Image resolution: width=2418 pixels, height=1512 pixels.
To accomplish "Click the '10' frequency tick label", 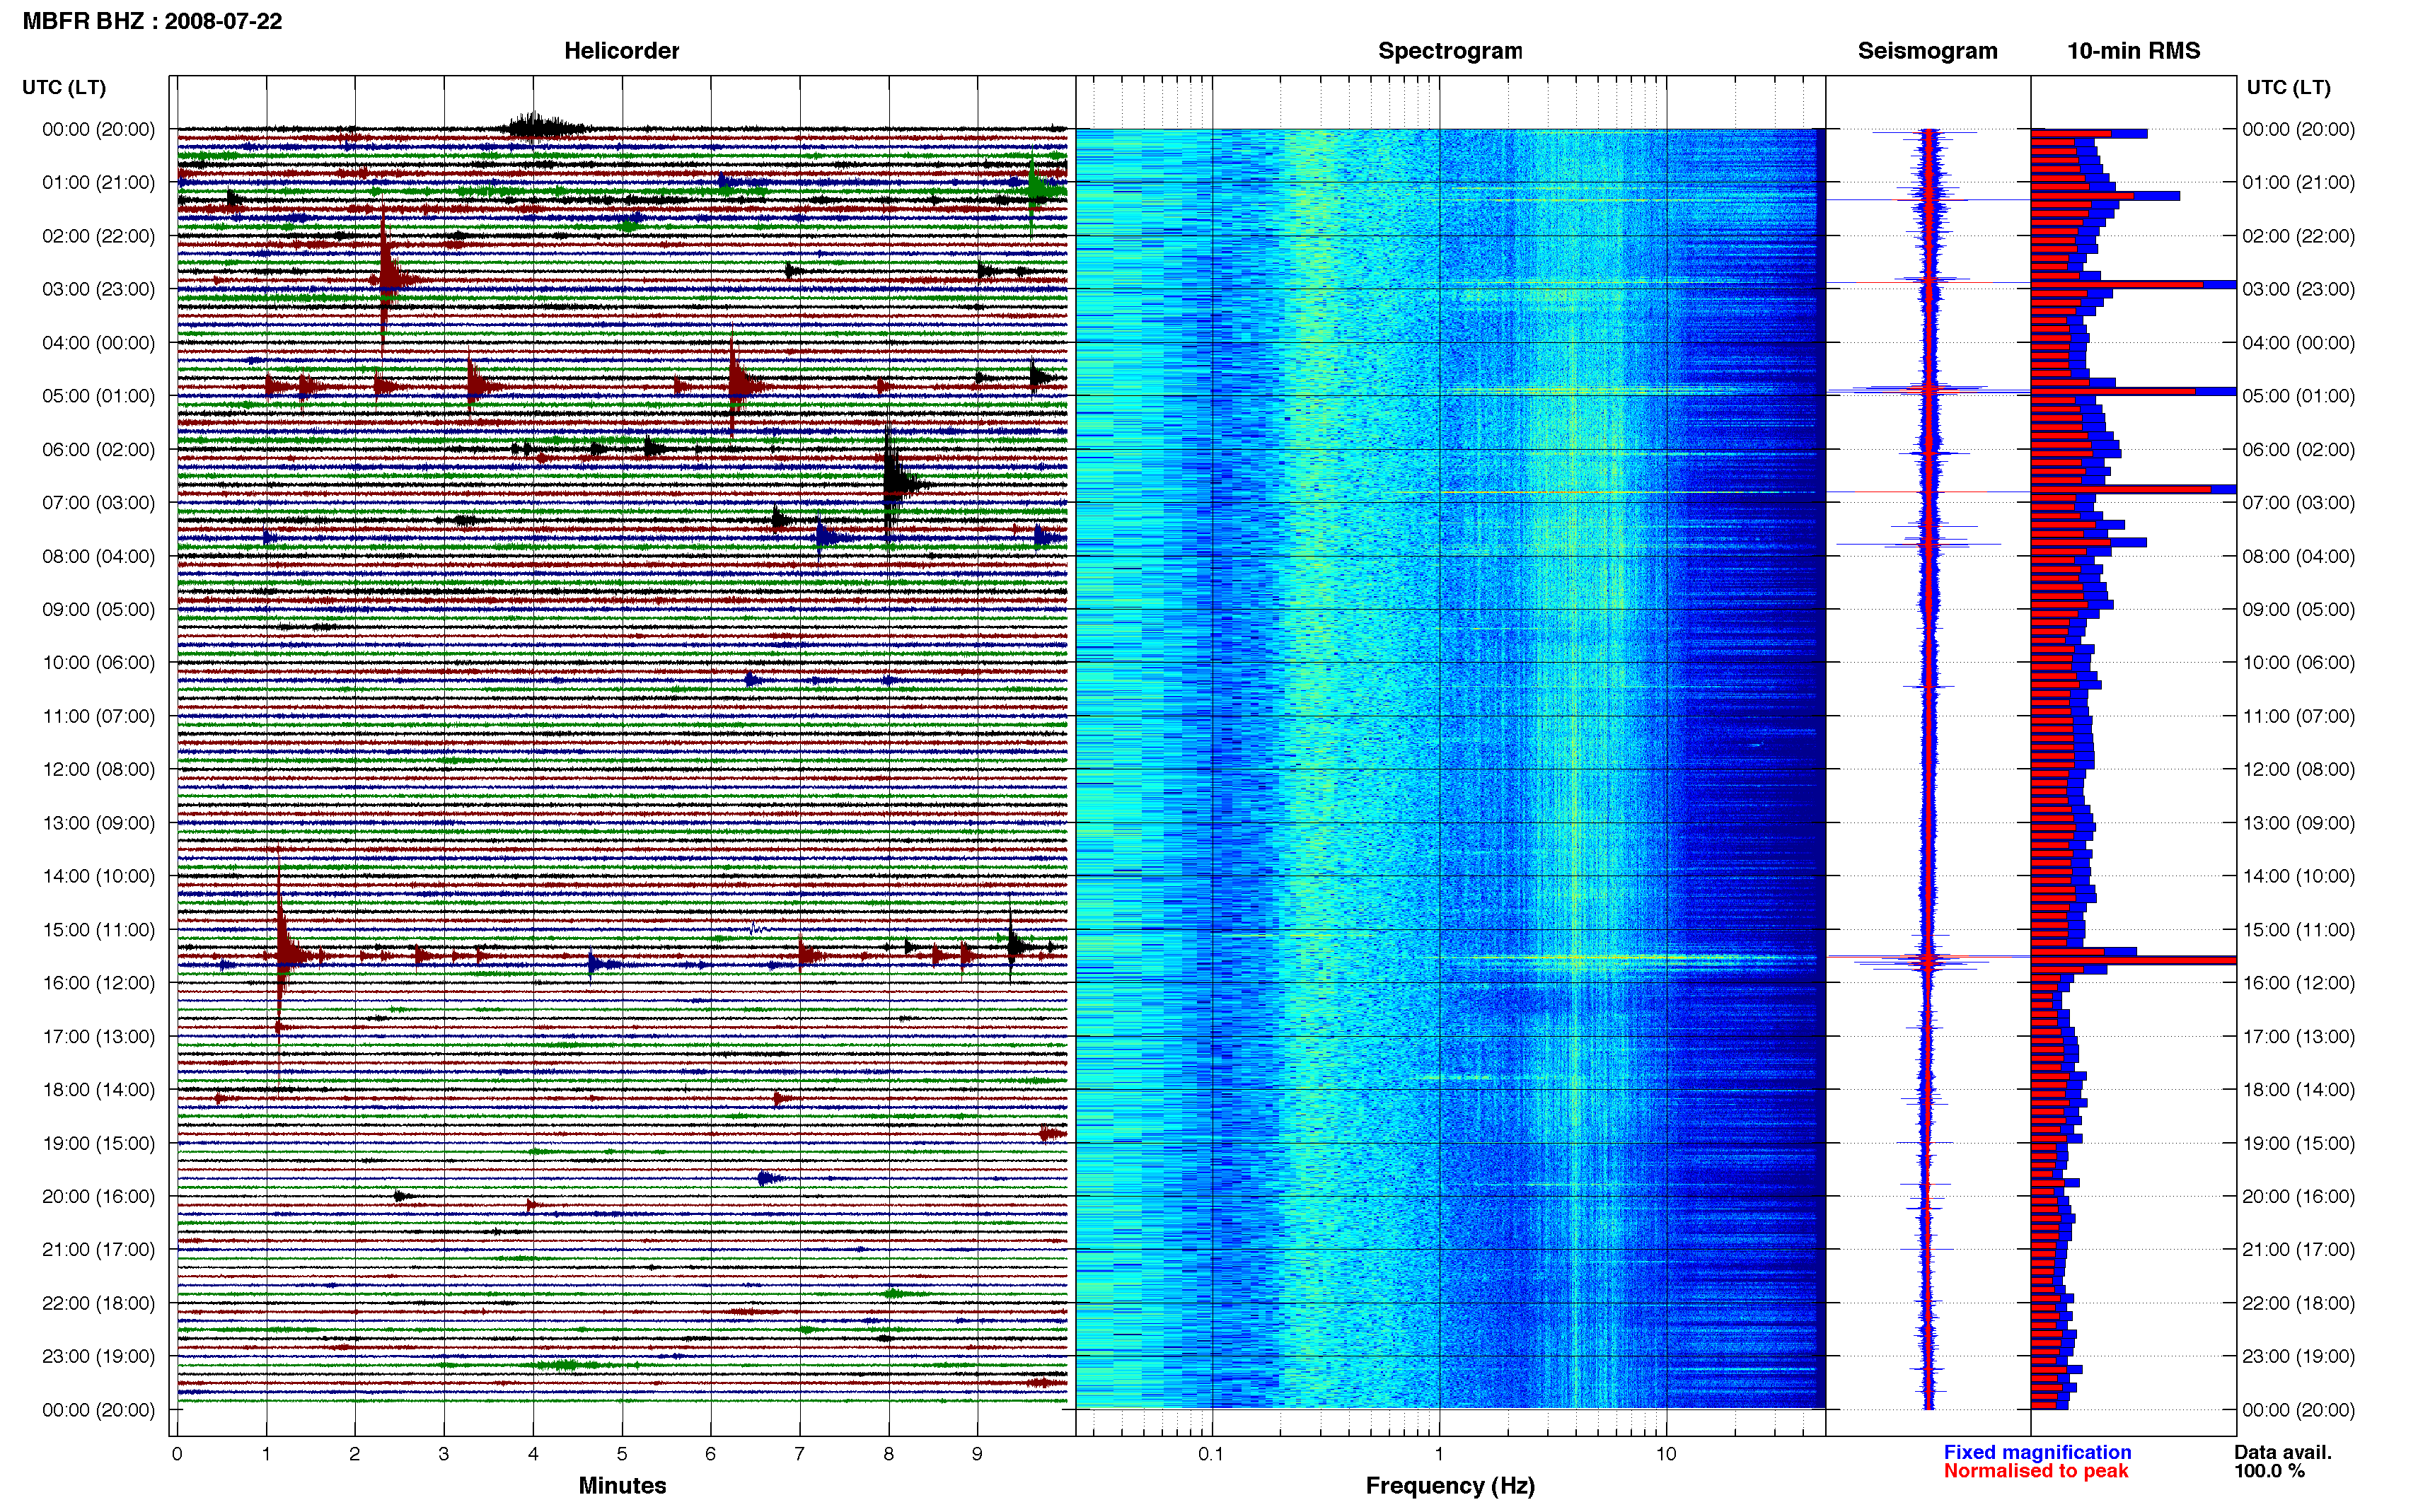I will 1665,1454.
